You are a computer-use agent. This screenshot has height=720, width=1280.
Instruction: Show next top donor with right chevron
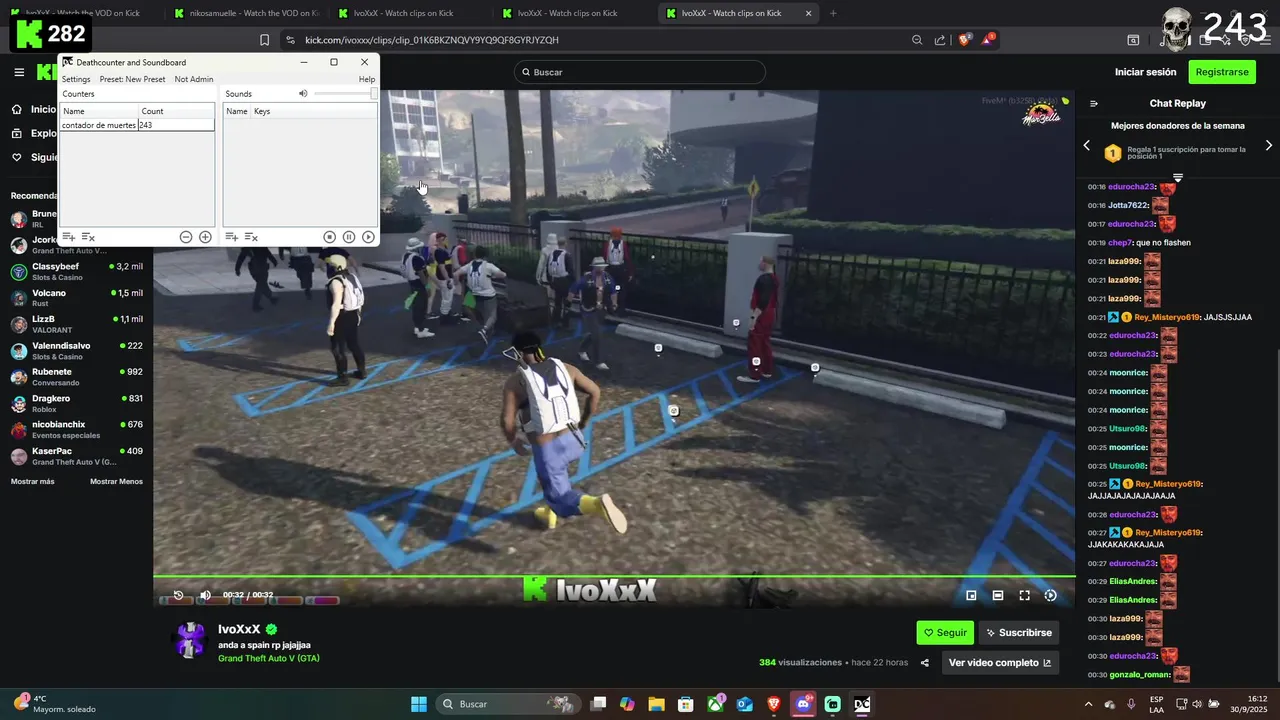point(1269,146)
